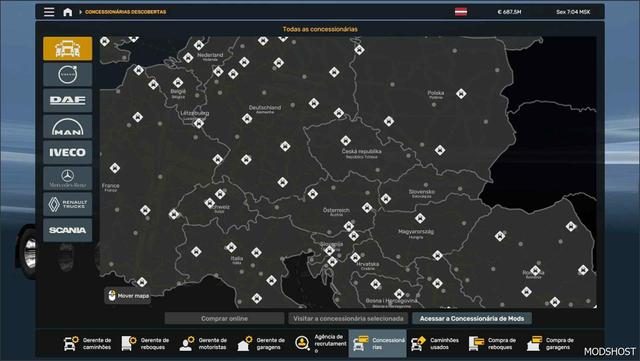Image resolution: width=640 pixels, height=361 pixels.
Task: Filter dealerships by MAN logo
Action: coord(68,127)
